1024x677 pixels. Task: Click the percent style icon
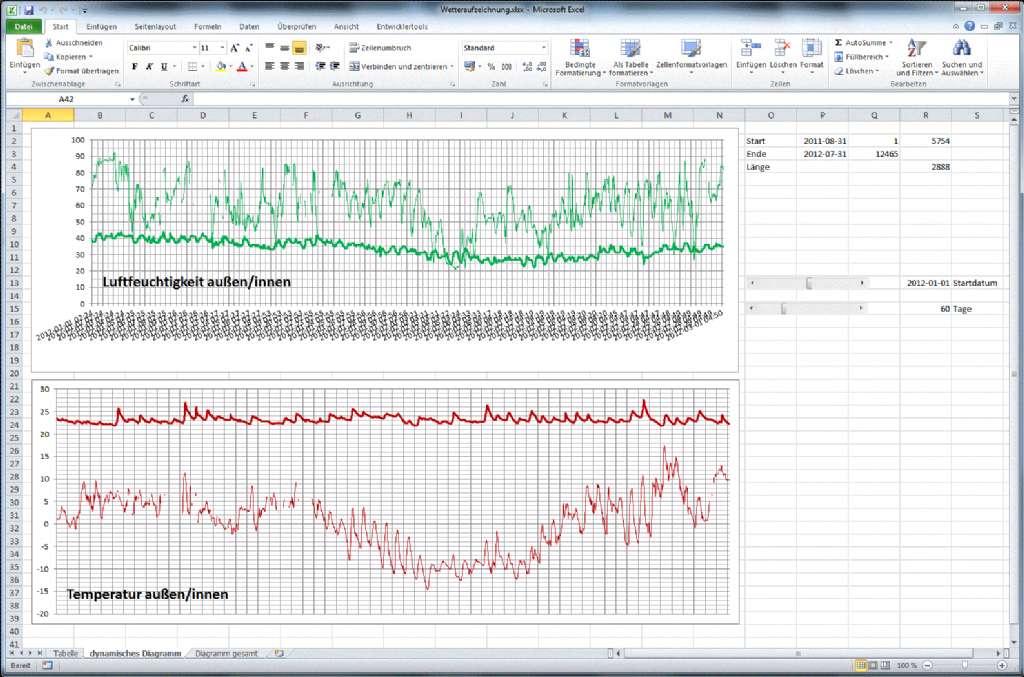point(491,67)
